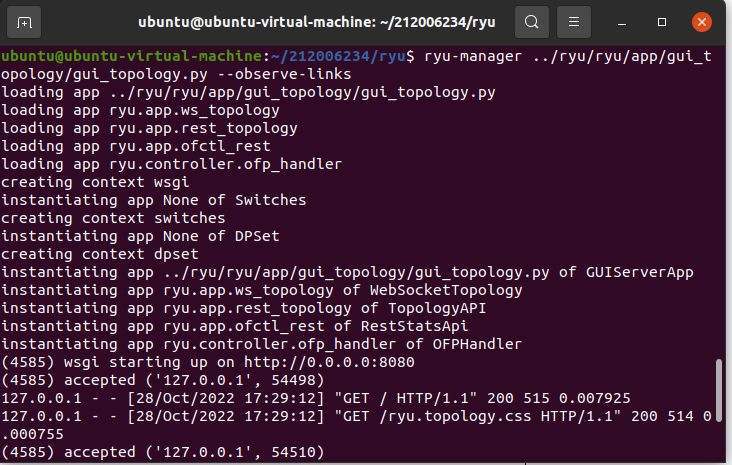Open the hamburger menu

573,21
